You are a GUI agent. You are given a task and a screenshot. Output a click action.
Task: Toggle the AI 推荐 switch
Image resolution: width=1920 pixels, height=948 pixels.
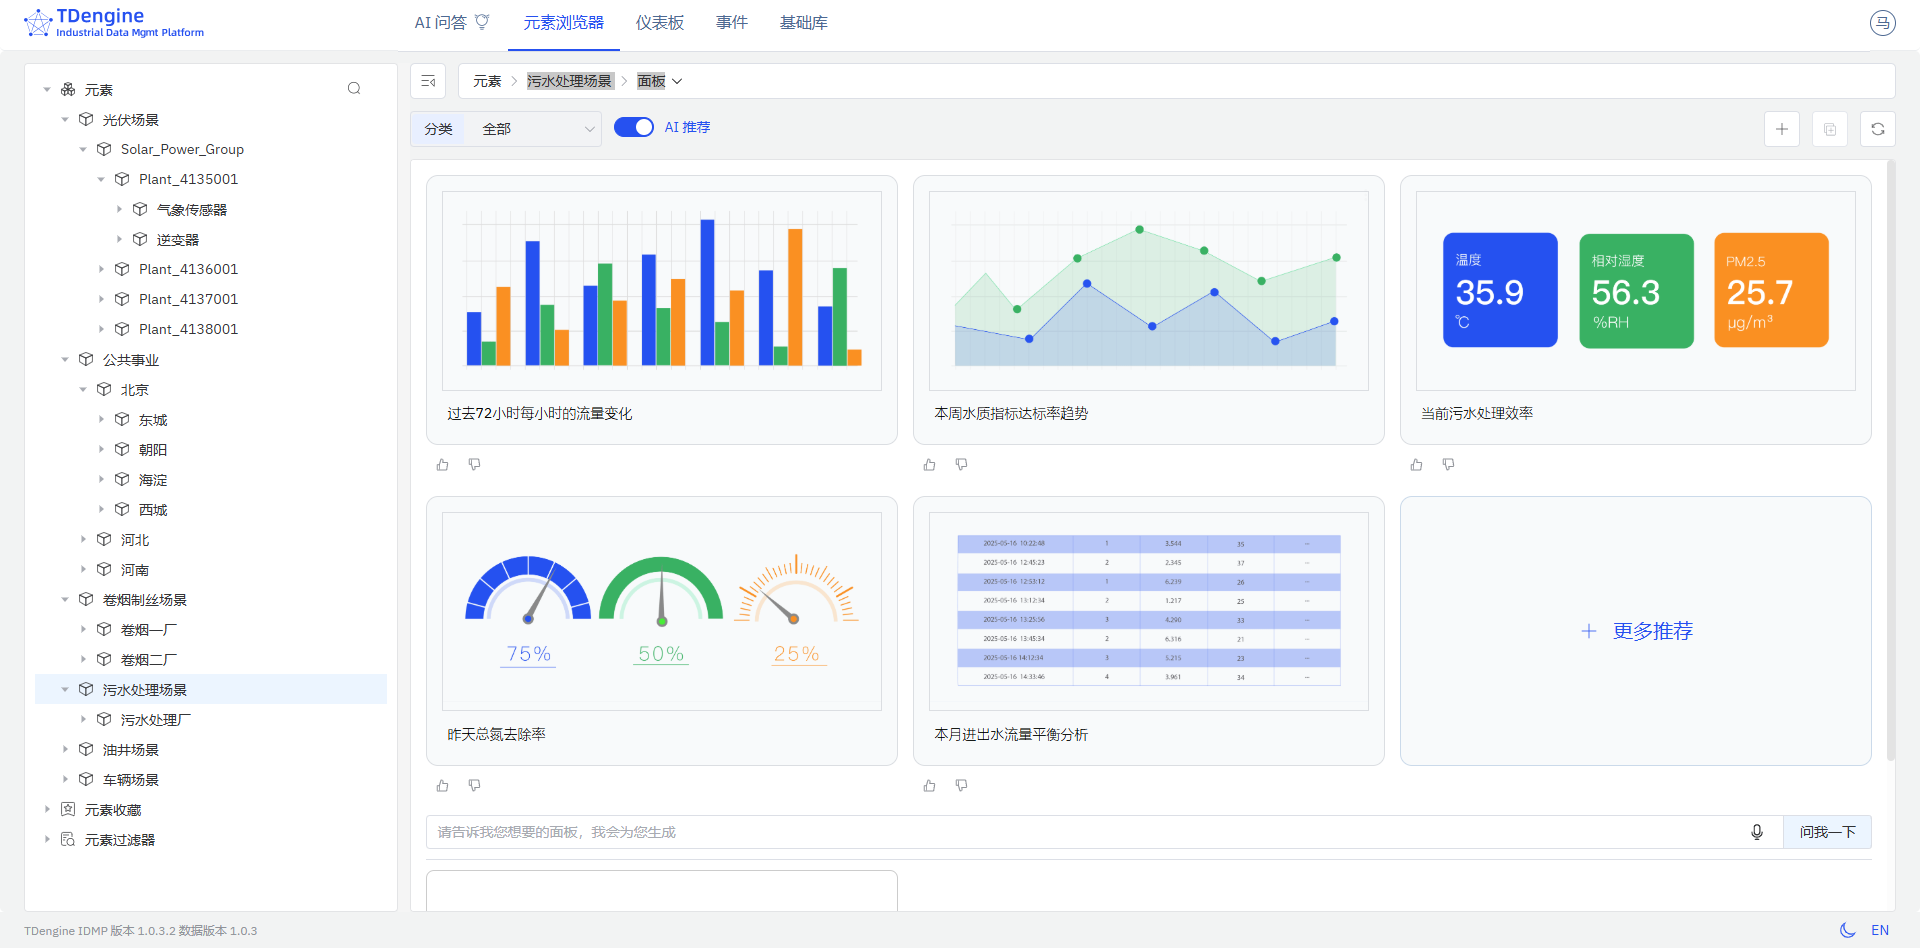pos(634,127)
